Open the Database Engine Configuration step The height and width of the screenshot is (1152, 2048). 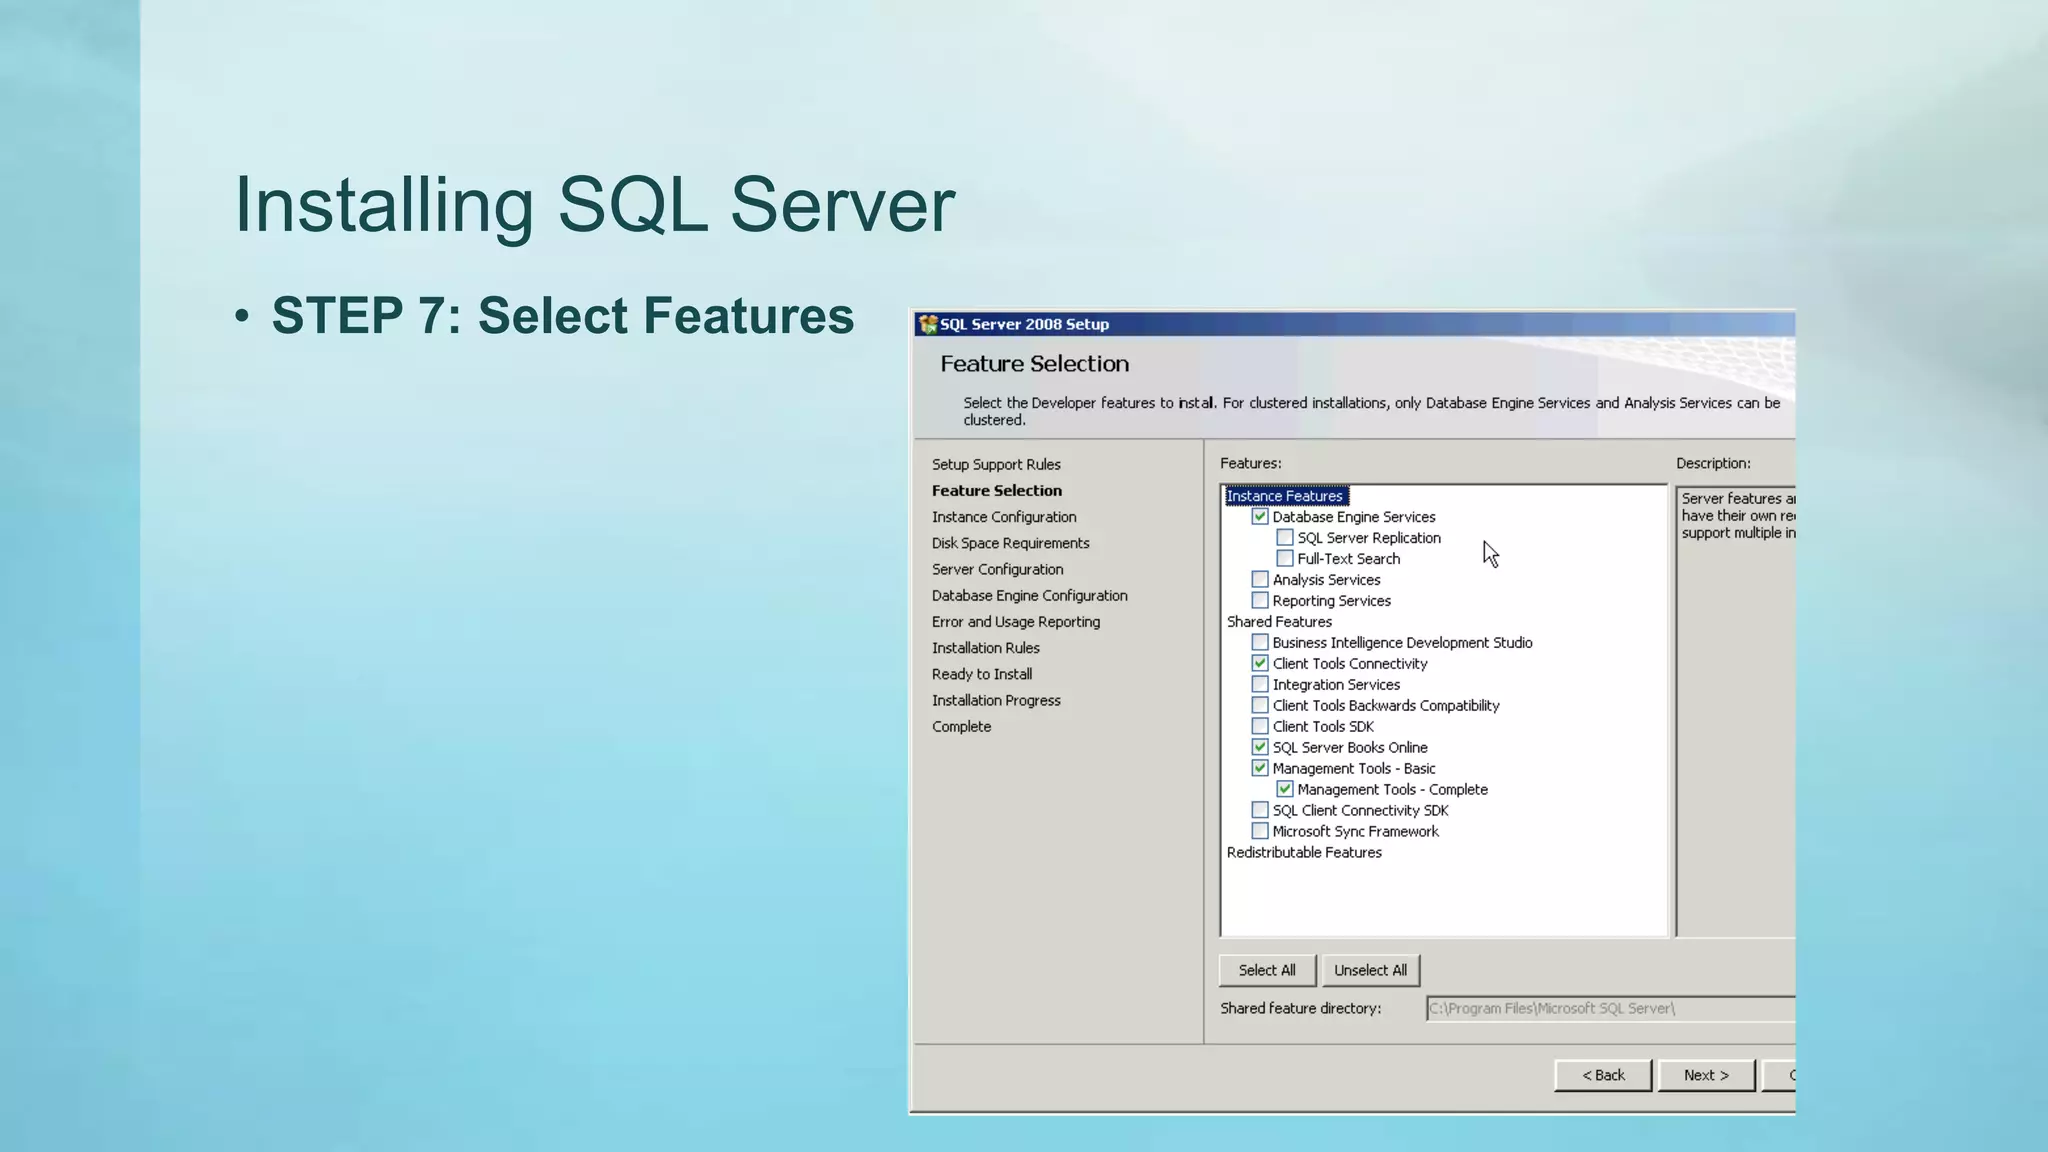[1030, 596]
